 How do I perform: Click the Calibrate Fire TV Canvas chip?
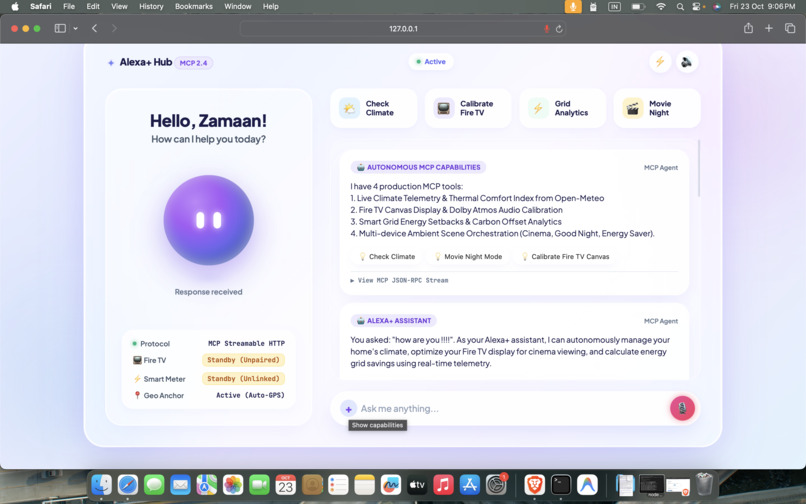tap(565, 256)
